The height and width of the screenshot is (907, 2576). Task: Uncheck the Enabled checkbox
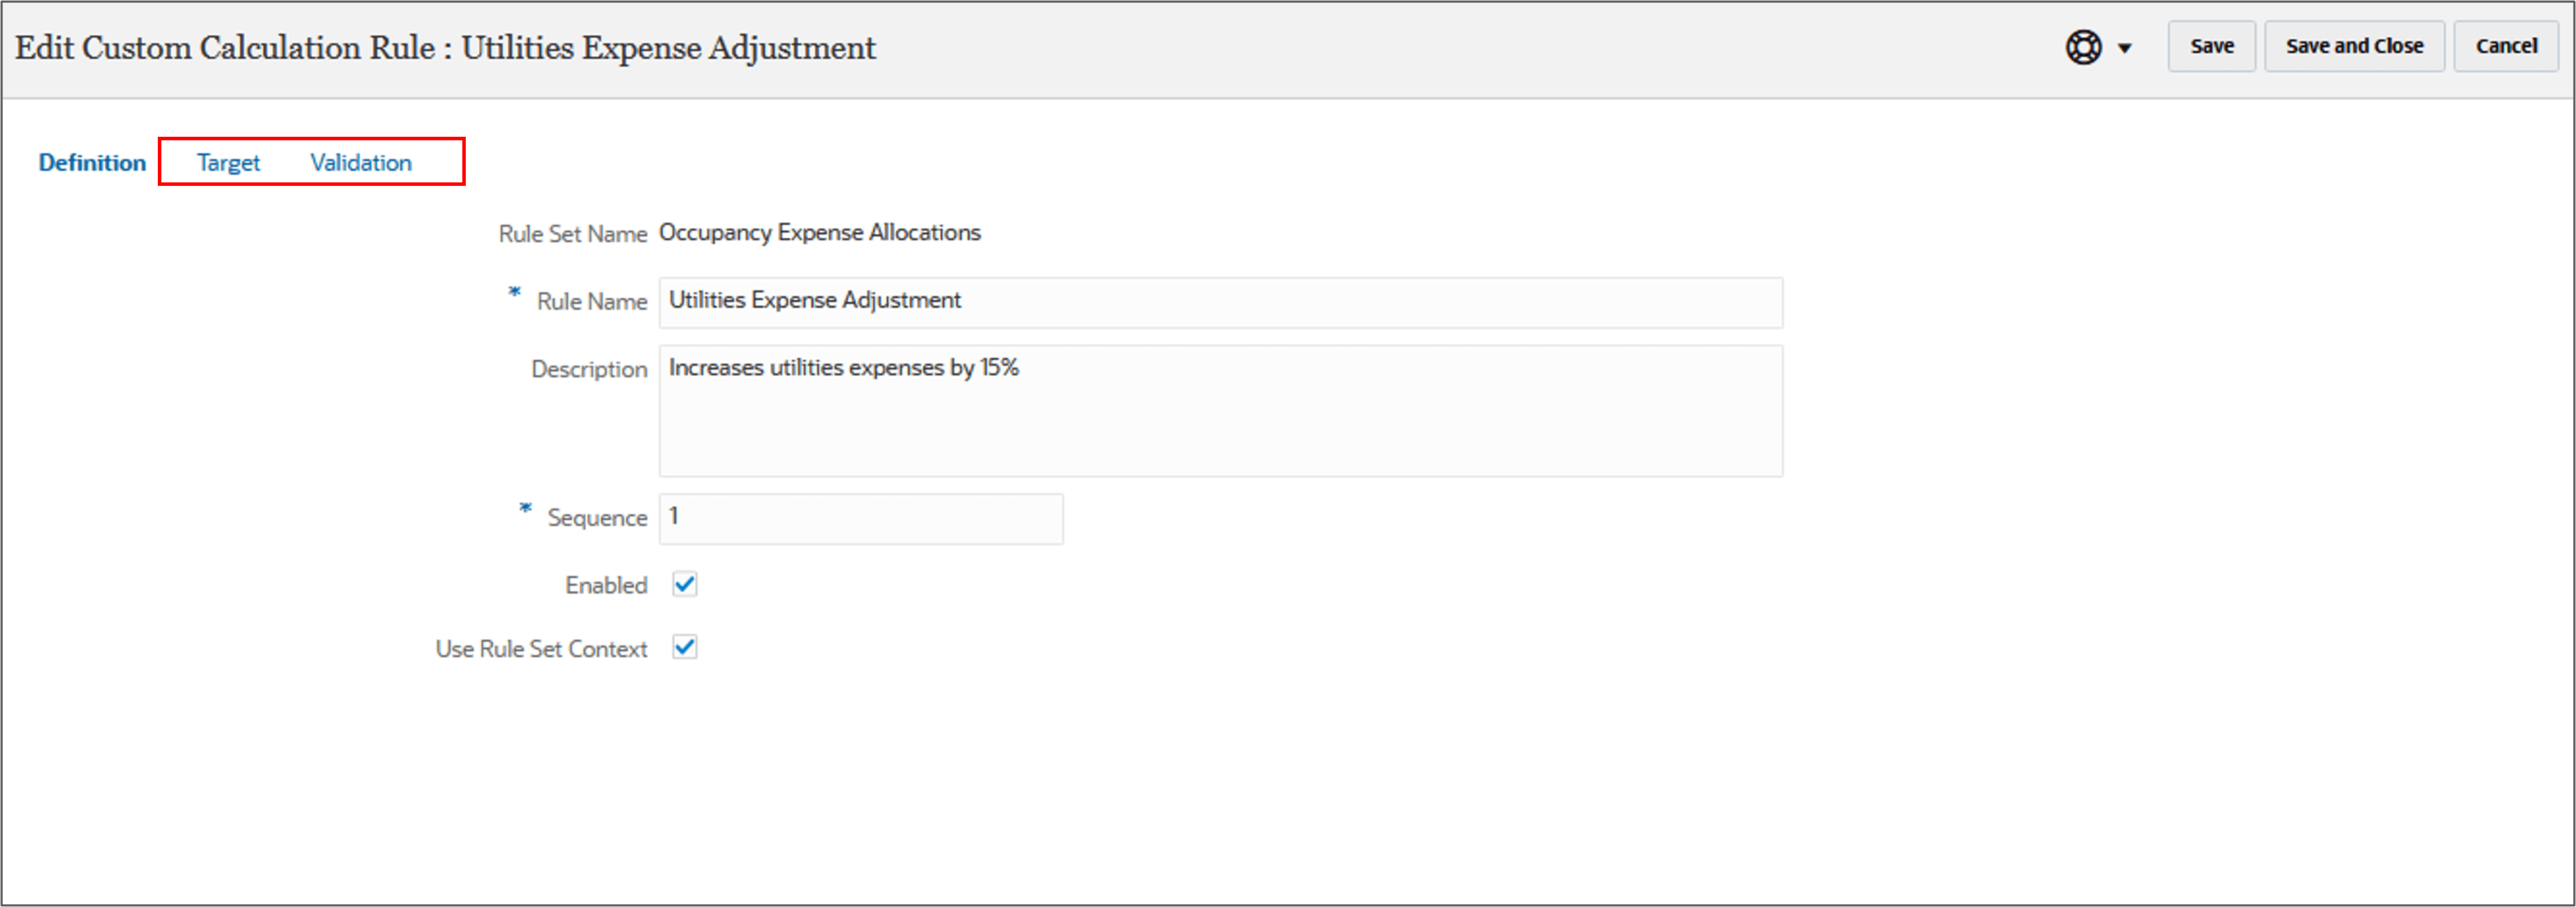click(x=685, y=584)
